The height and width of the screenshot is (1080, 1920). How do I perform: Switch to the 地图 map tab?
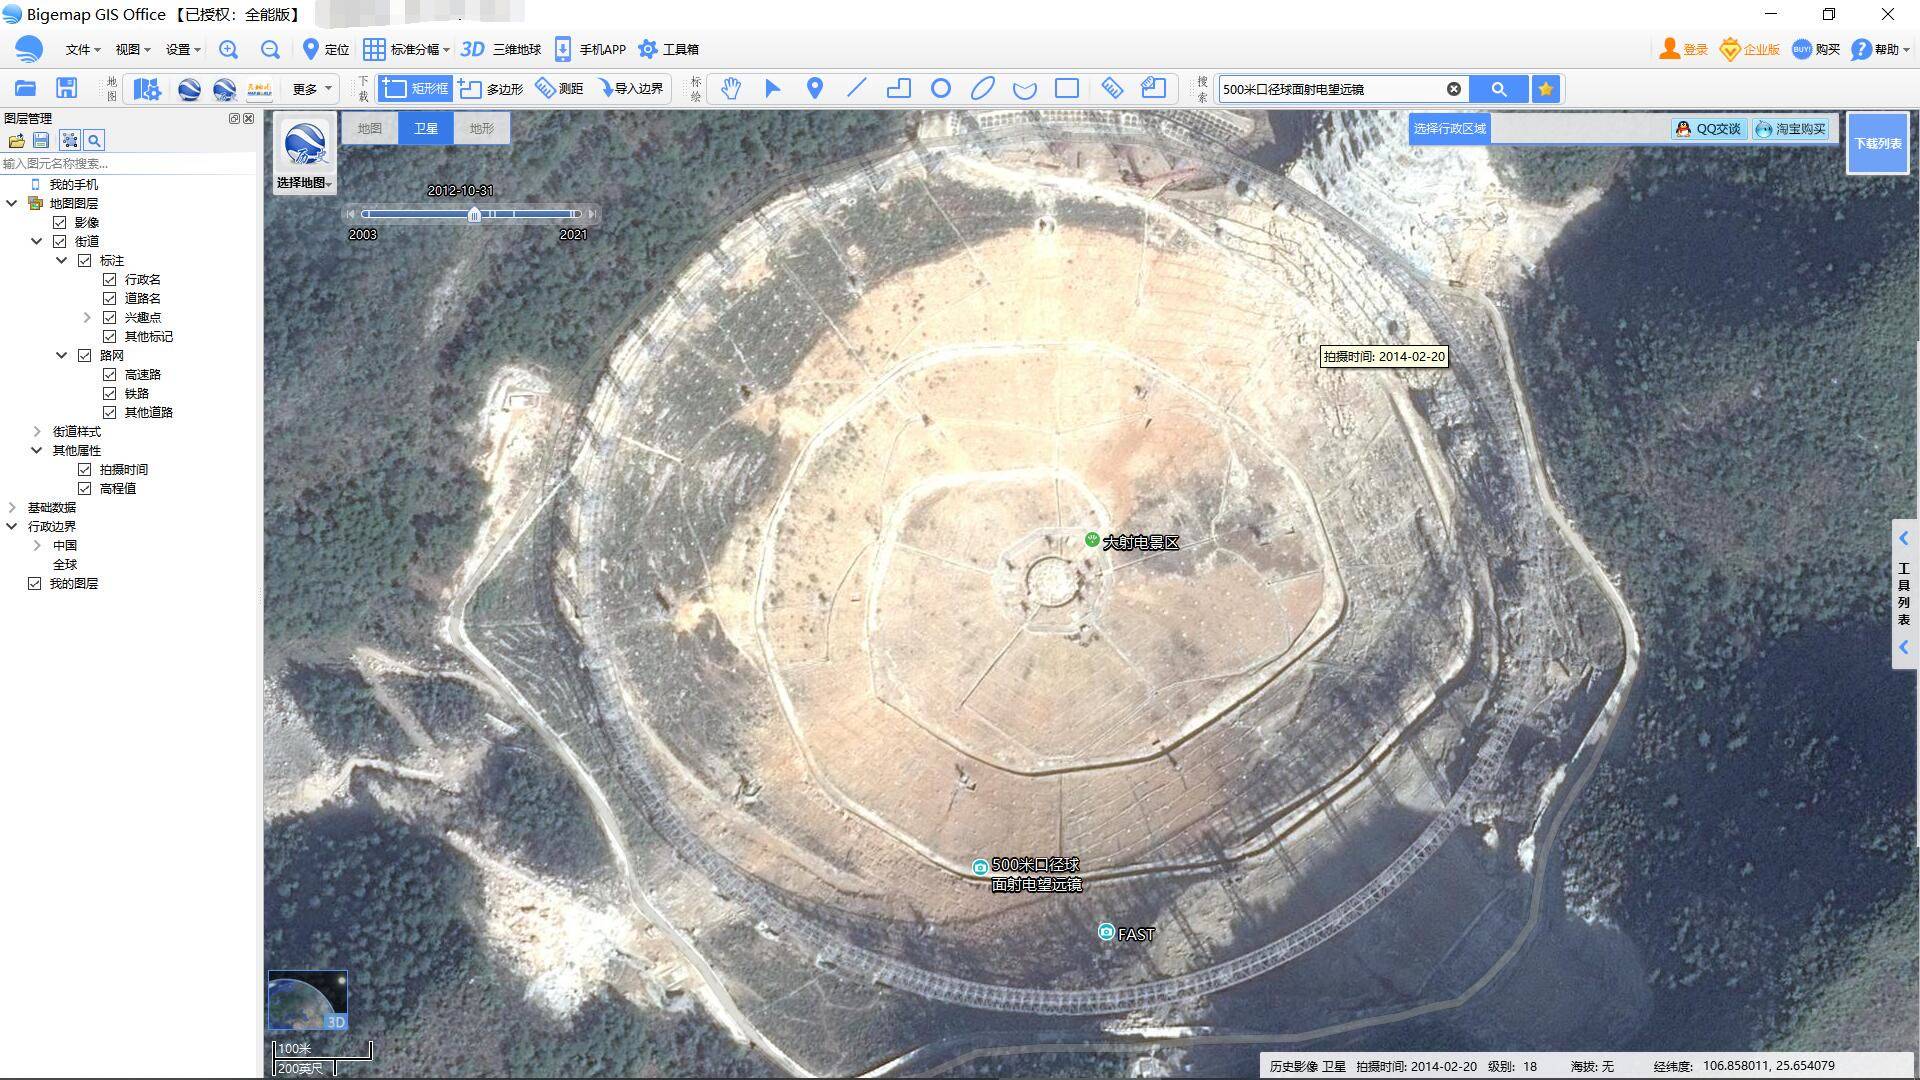(x=370, y=128)
